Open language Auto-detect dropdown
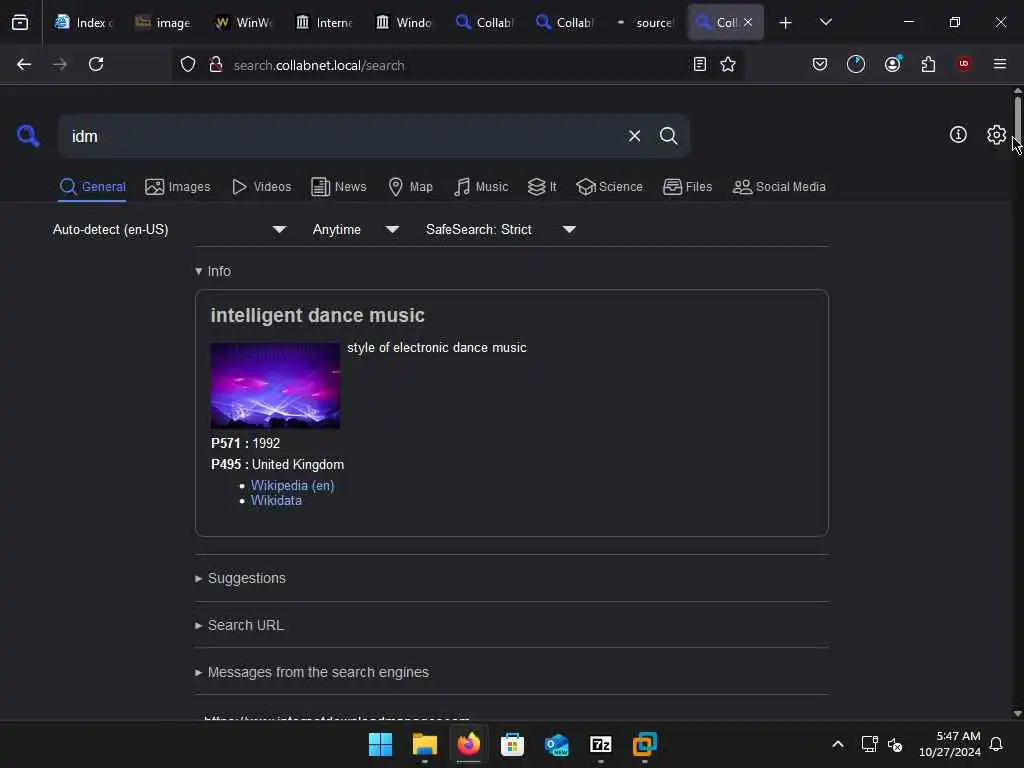 169,229
